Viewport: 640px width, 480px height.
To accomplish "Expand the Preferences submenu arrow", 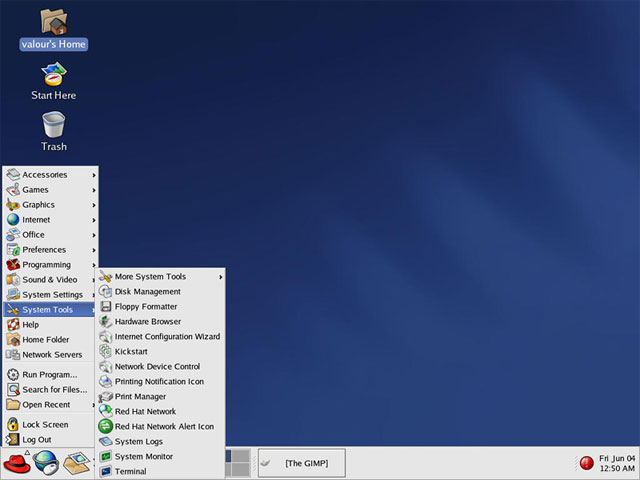I will pyautogui.click(x=94, y=250).
